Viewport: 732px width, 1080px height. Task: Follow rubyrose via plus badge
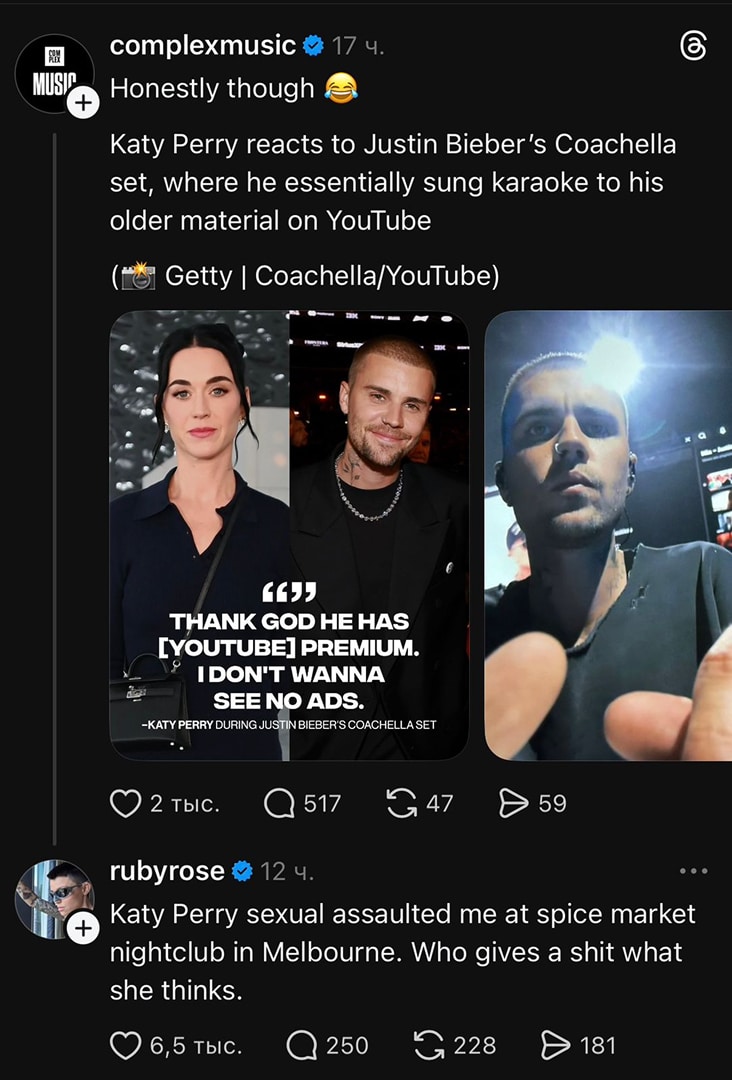click(83, 929)
